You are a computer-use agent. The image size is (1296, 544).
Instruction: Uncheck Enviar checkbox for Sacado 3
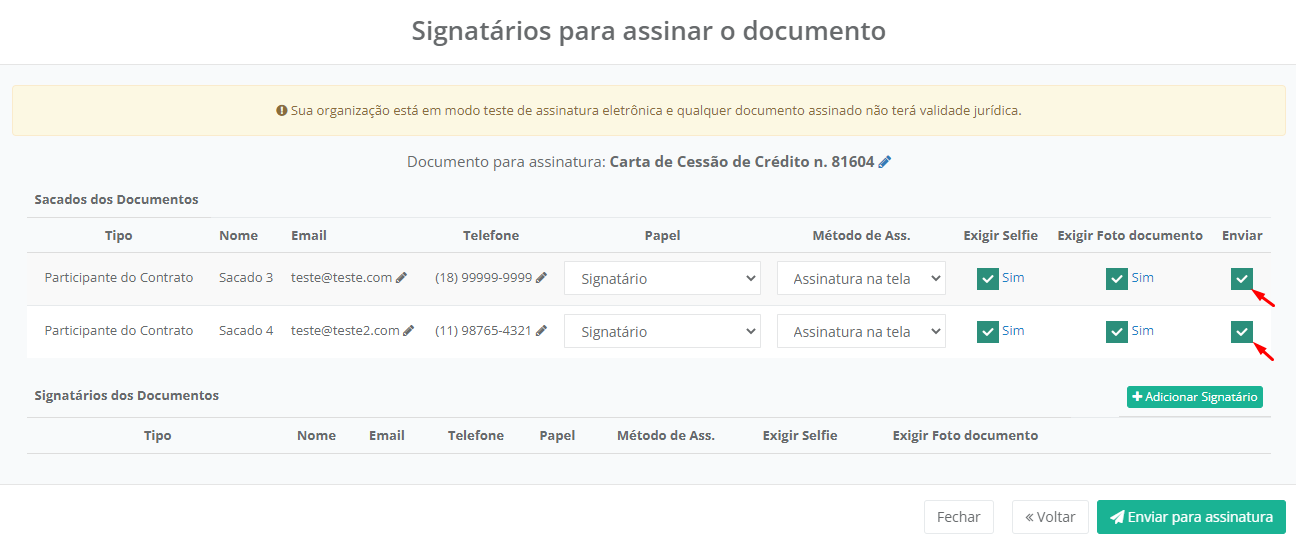tap(1242, 279)
